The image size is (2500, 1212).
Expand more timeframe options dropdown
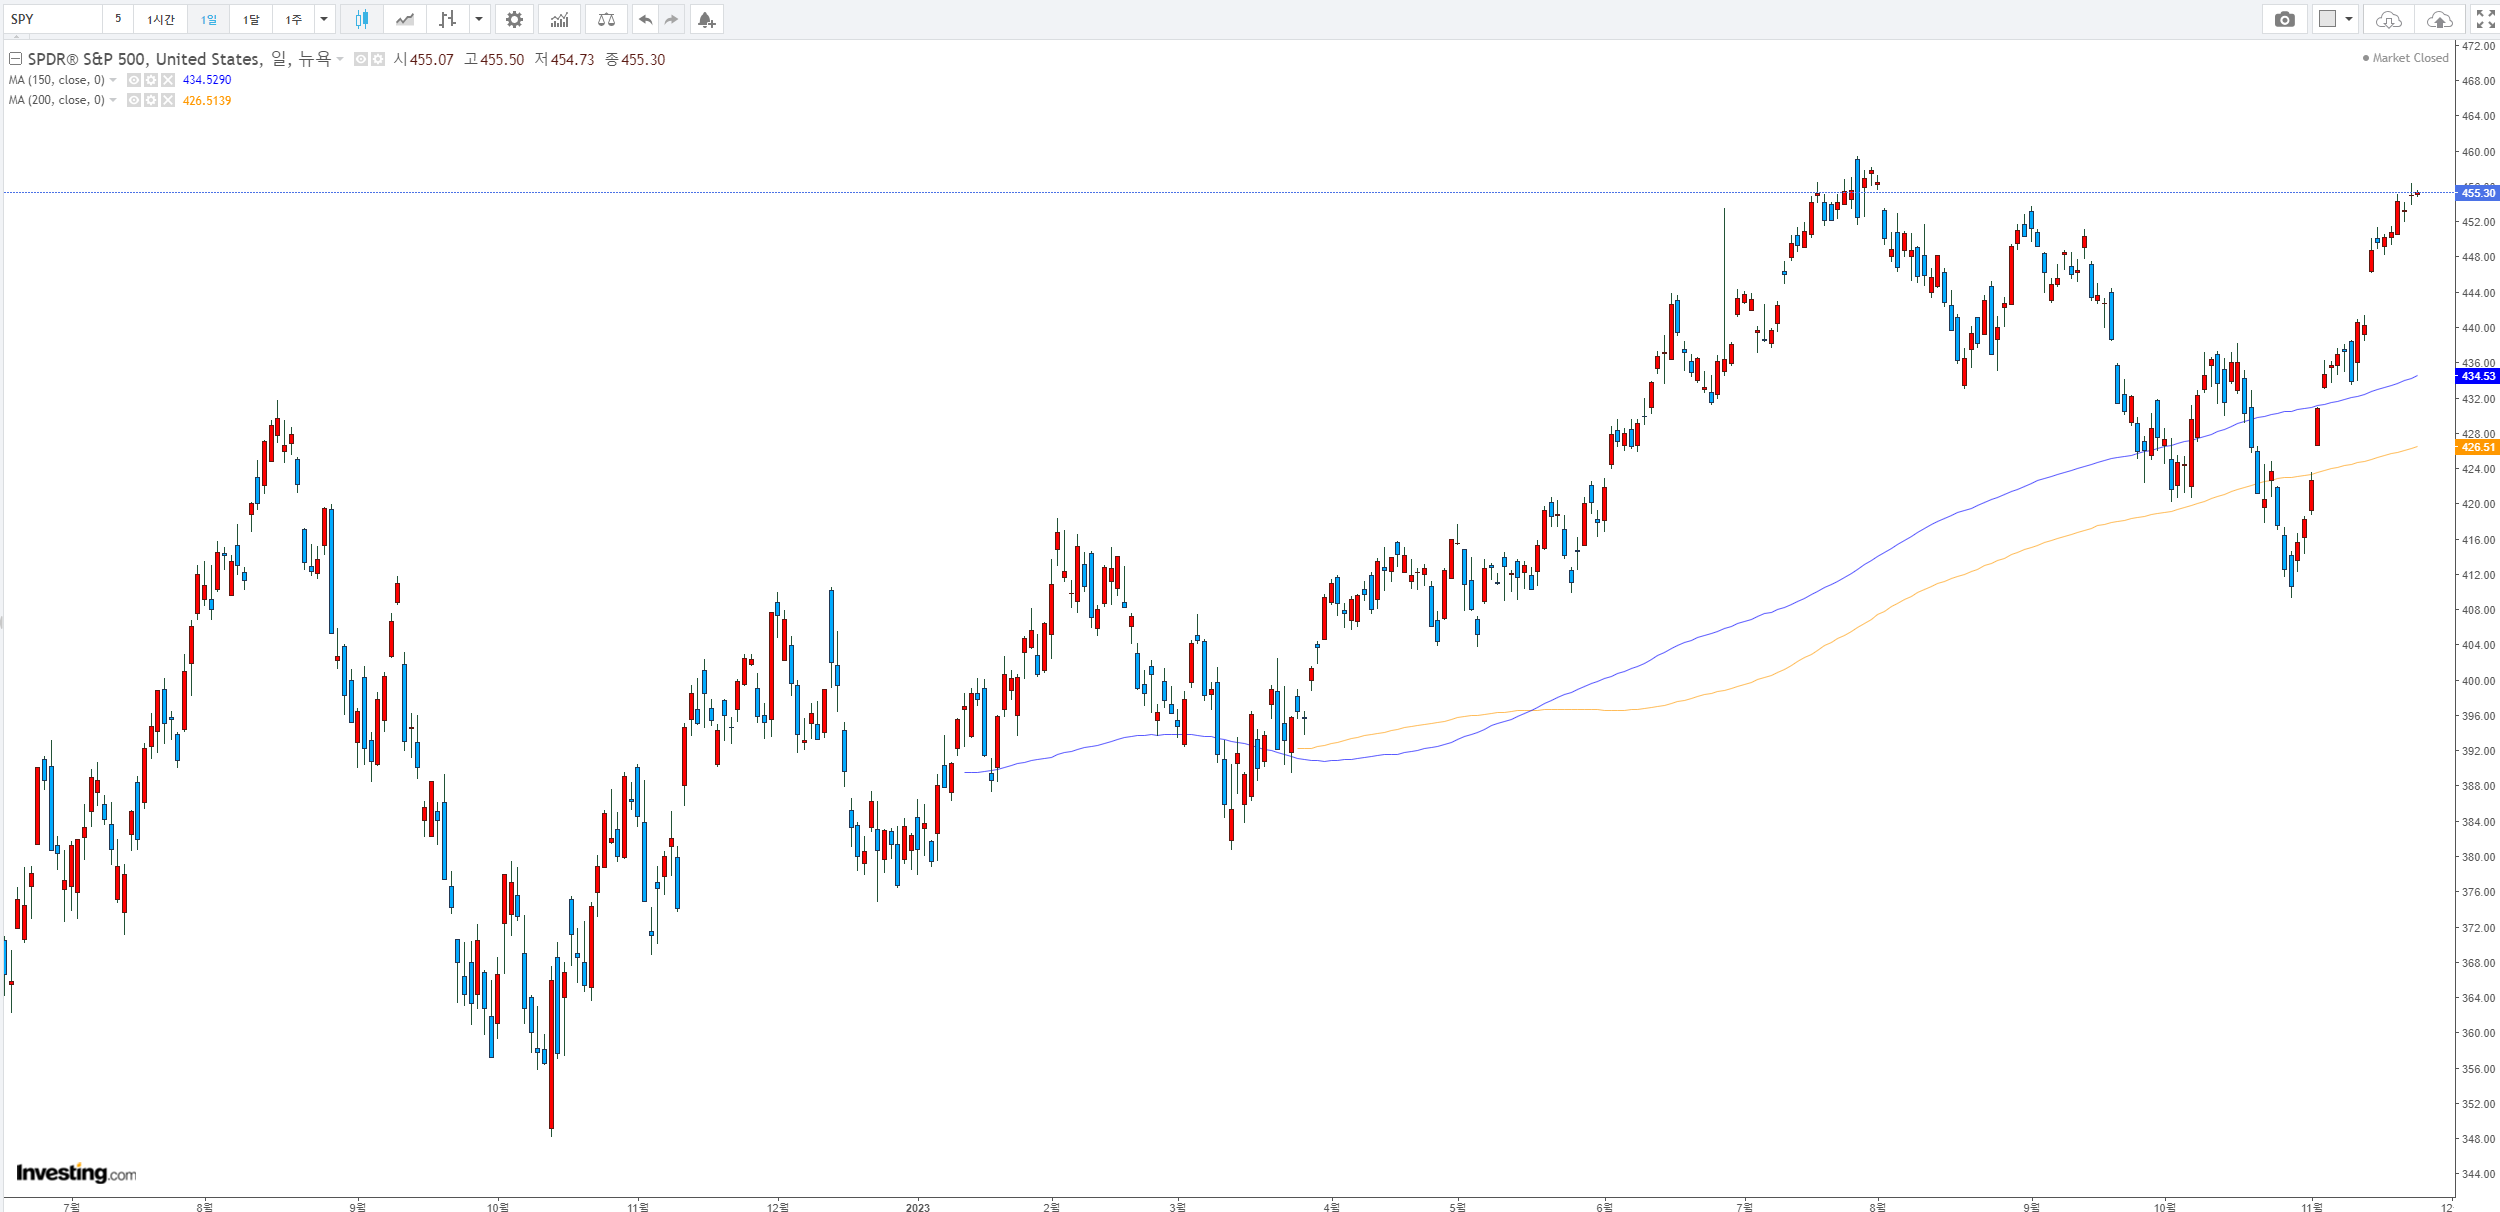324,19
